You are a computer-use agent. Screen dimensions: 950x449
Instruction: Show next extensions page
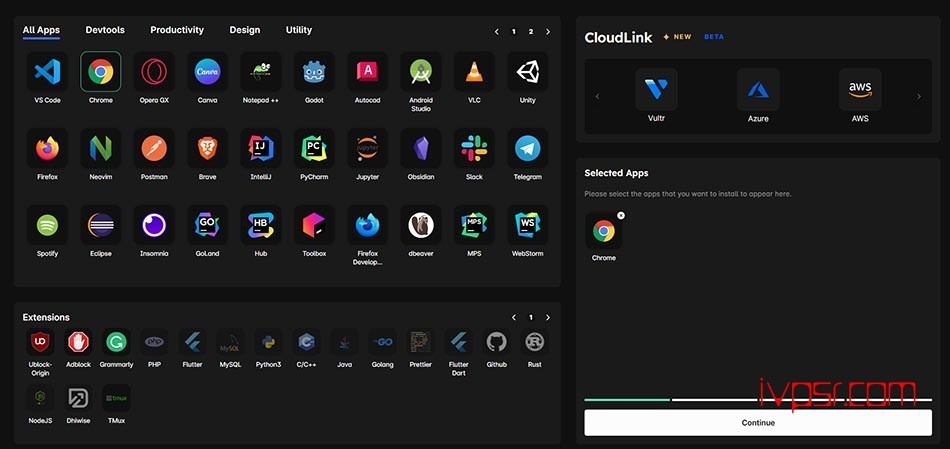point(548,318)
